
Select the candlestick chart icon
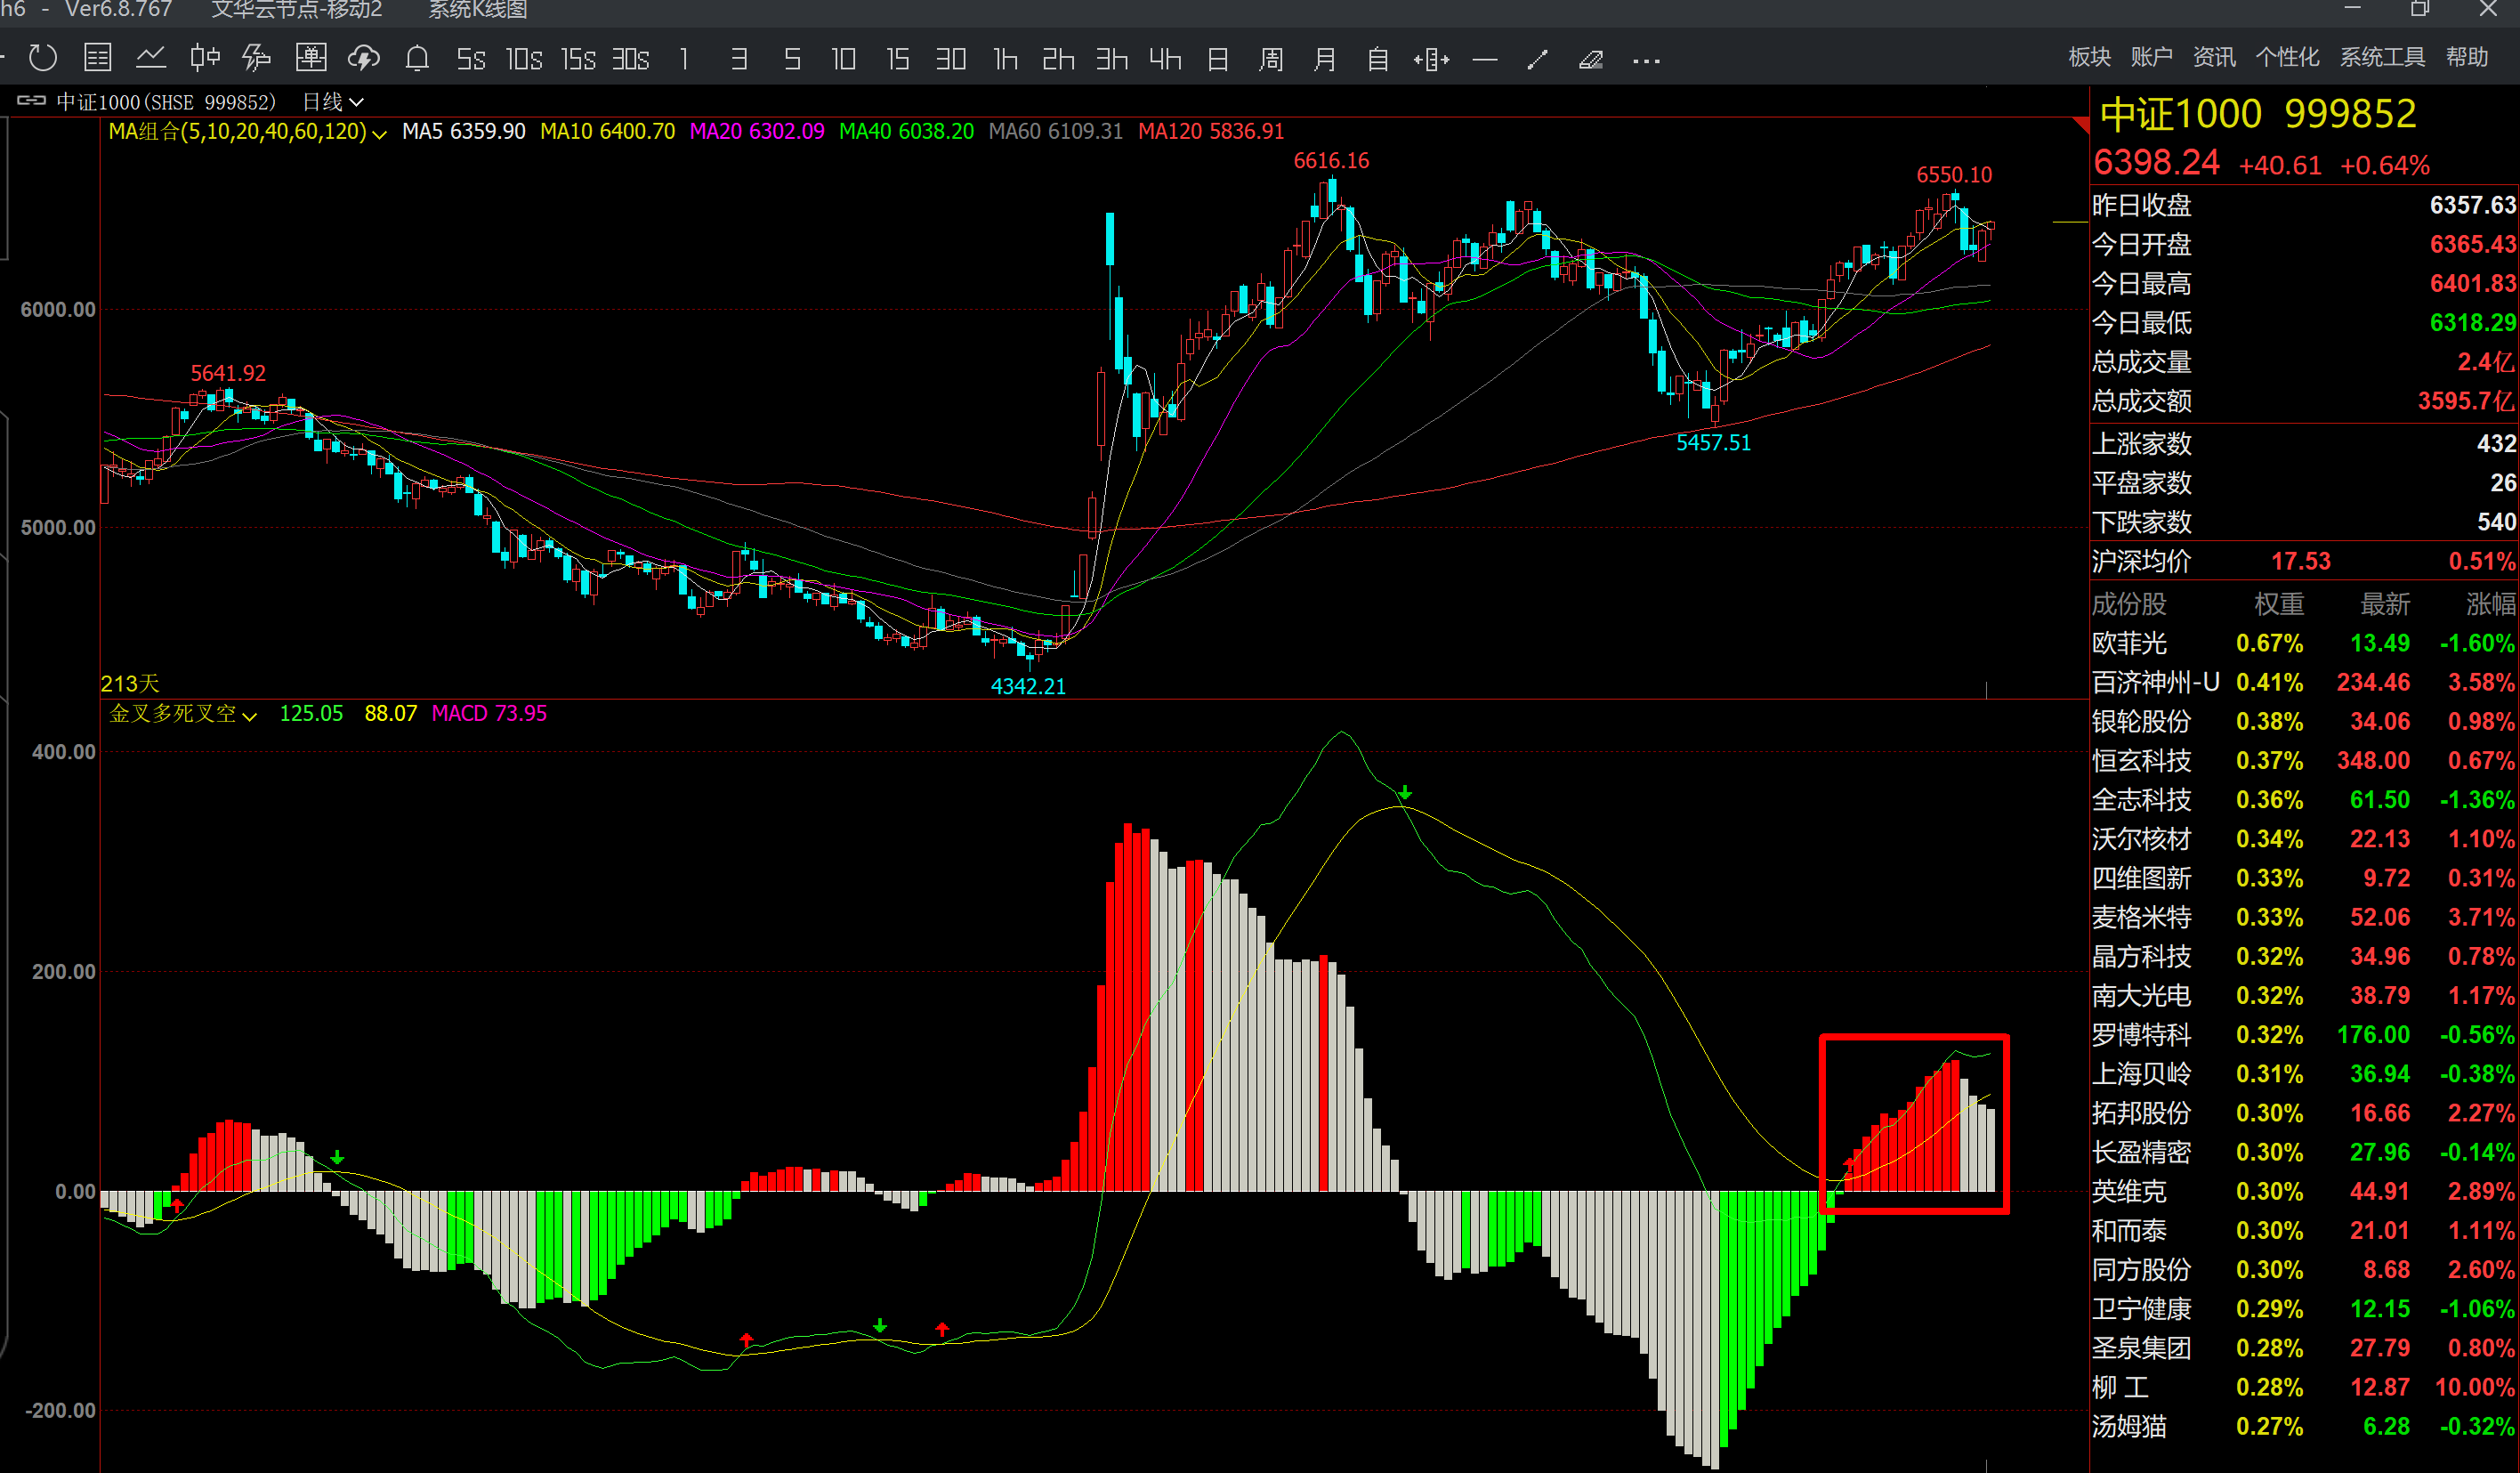click(x=205, y=59)
